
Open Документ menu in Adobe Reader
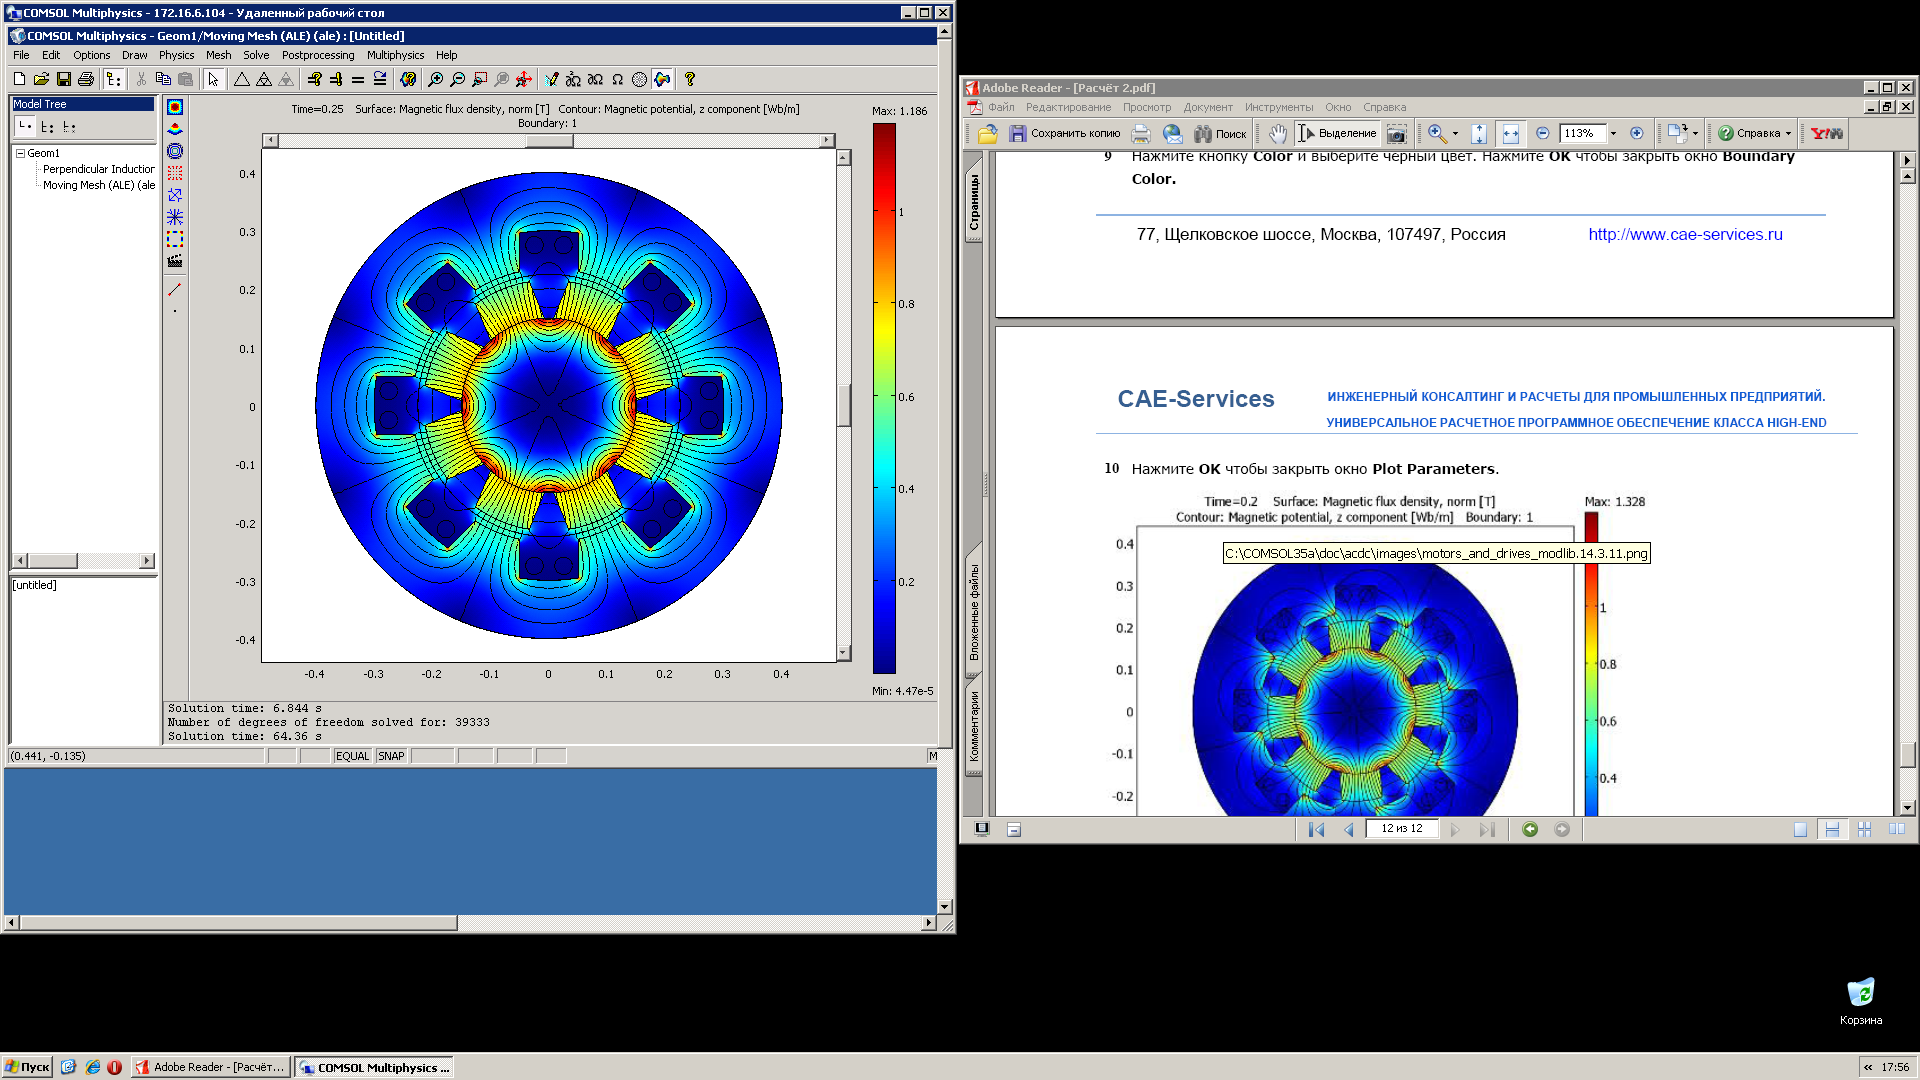[x=1208, y=107]
